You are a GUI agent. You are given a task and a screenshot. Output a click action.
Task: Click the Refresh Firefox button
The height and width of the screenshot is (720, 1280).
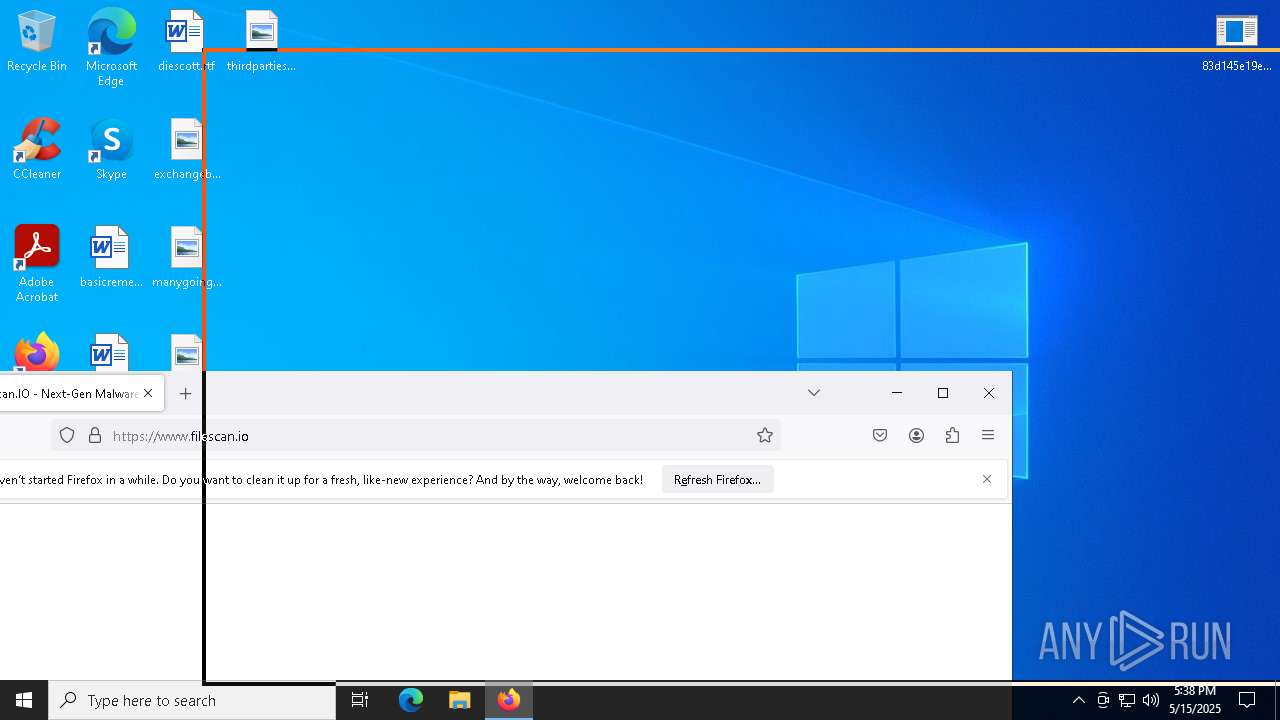[717, 480]
